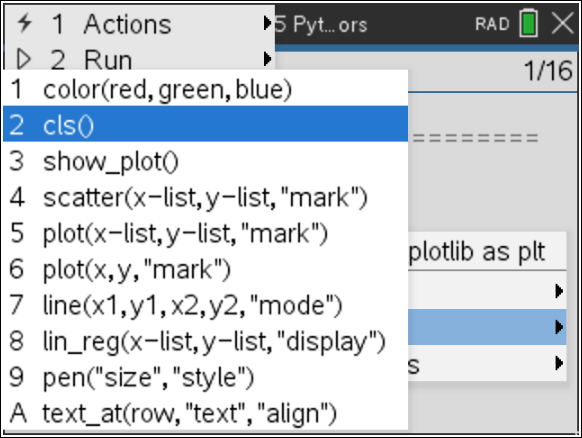Open the bottom submenu arrow ending in 's'
The height and width of the screenshot is (438, 582).
[x=559, y=363]
